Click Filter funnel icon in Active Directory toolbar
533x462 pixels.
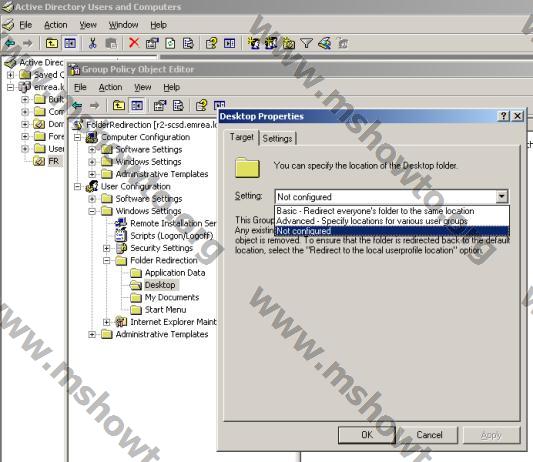click(x=307, y=43)
